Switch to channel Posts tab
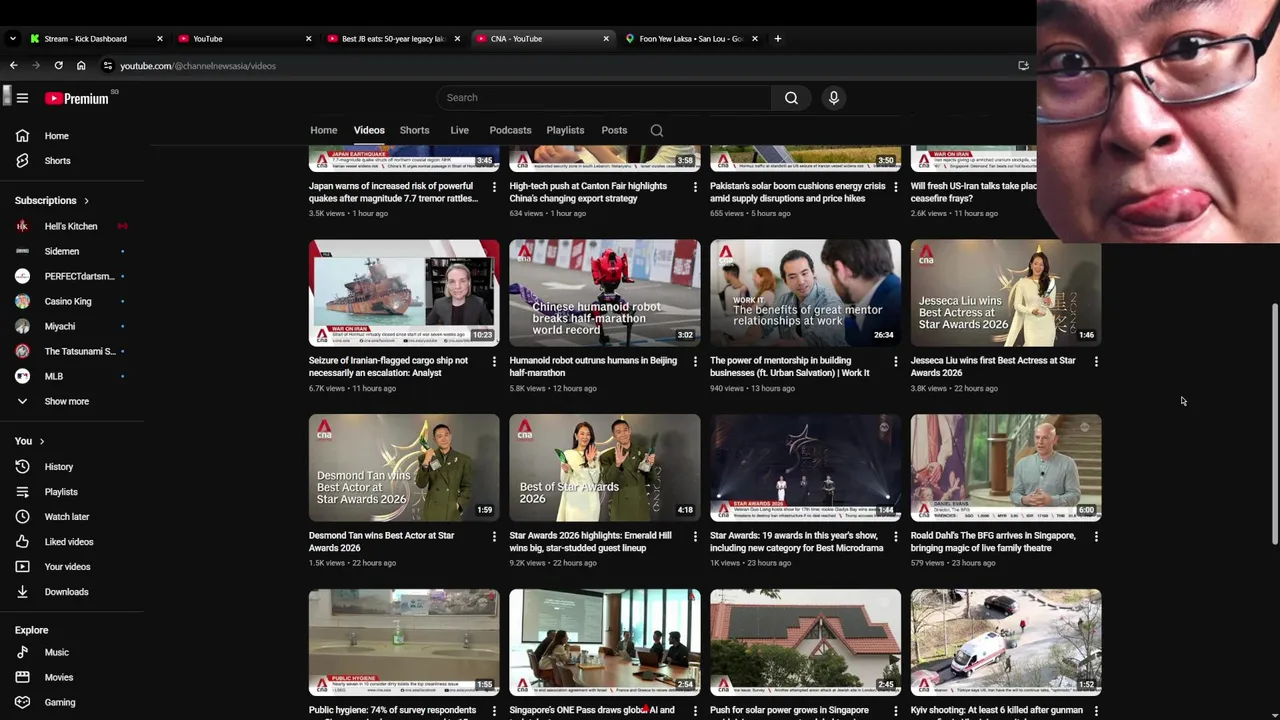This screenshot has height=720, width=1280. pos(614,130)
